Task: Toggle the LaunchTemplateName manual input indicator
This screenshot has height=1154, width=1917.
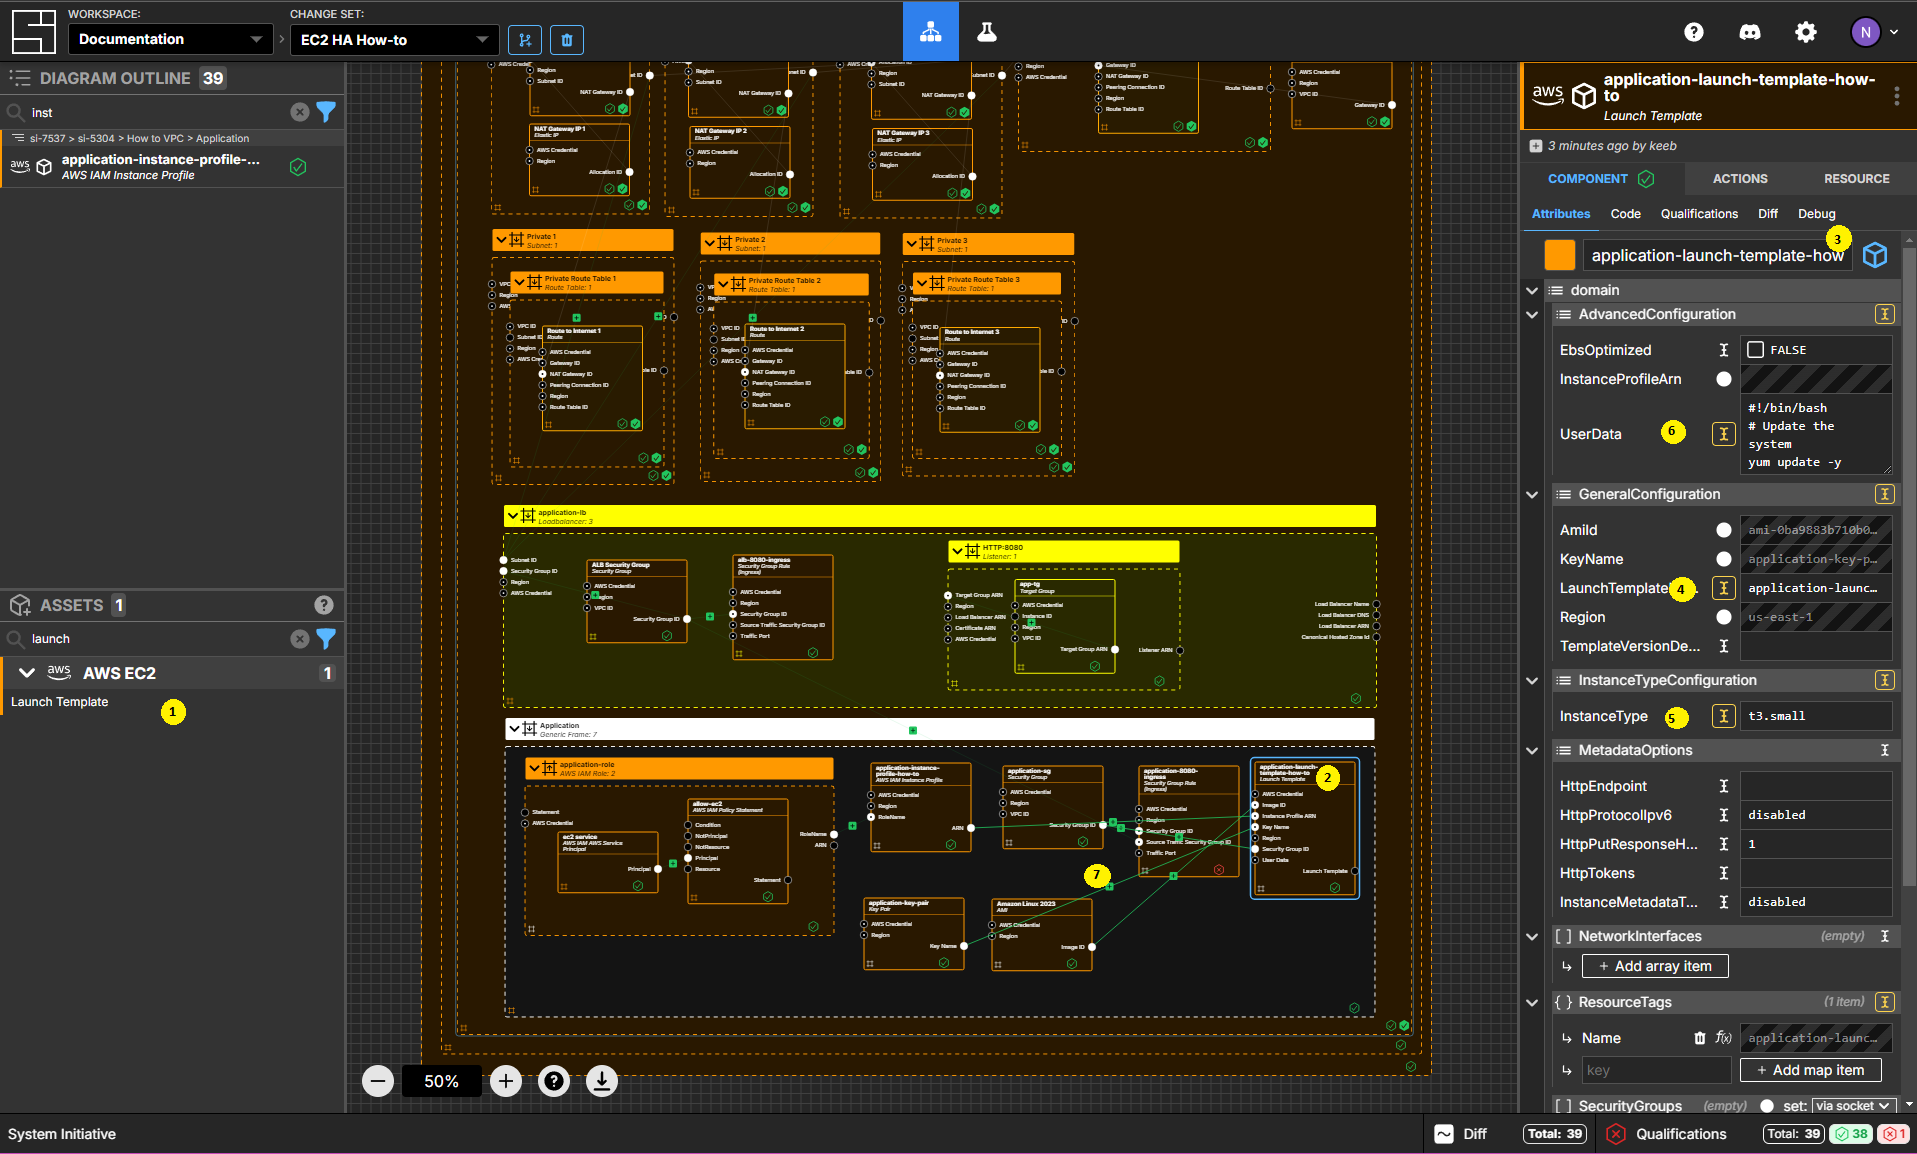Action: coord(1723,588)
